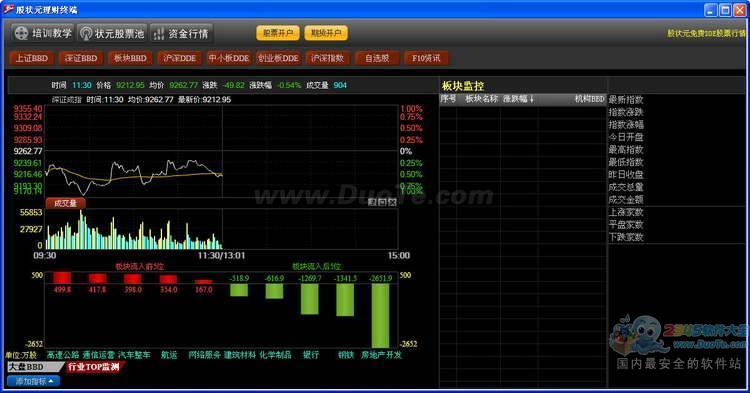Open the 资金行情 capital market view
750x393 pixels.
181,33
